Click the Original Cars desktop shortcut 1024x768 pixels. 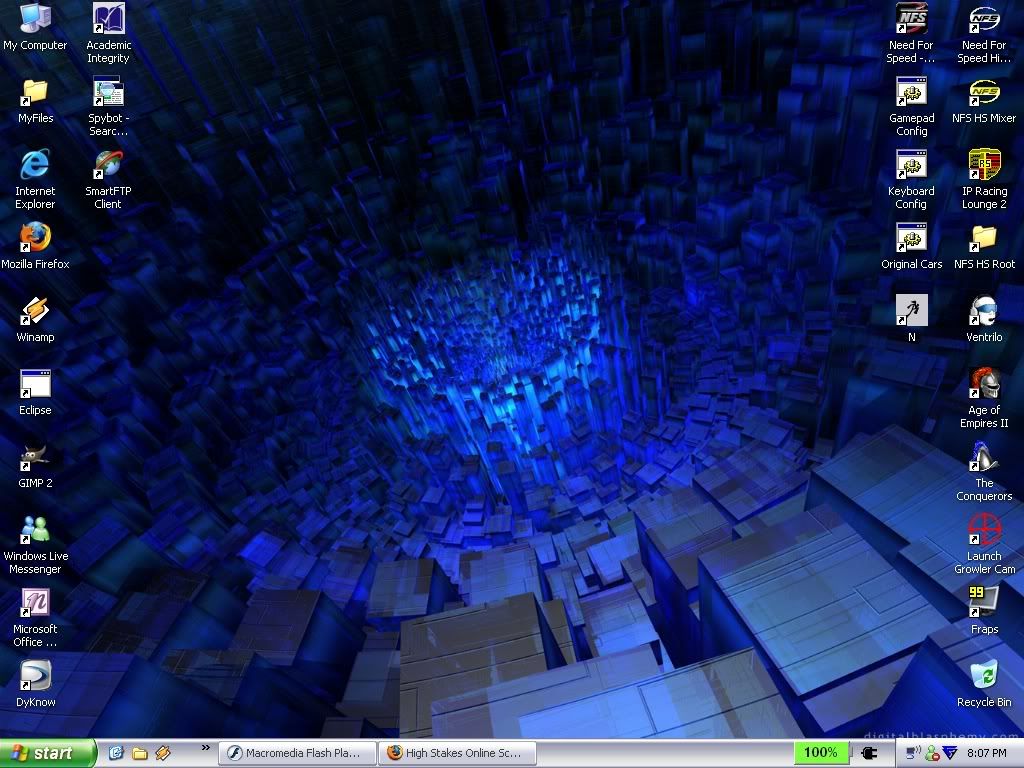(911, 246)
